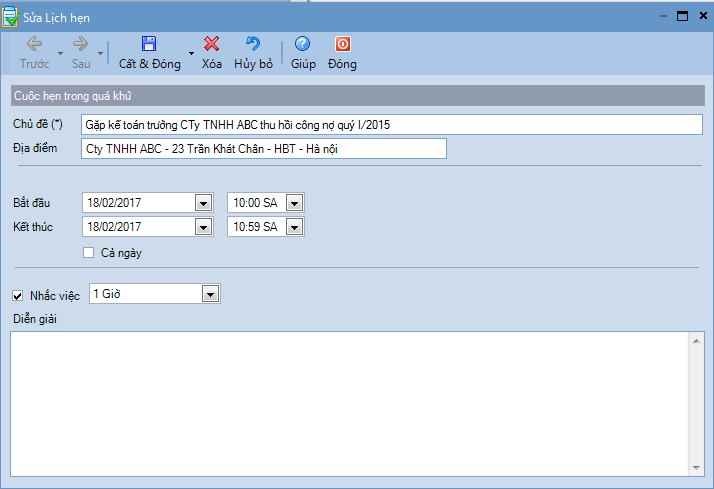Click the red Đóng close icon
This screenshot has width=714, height=489.
pyautogui.click(x=342, y=44)
